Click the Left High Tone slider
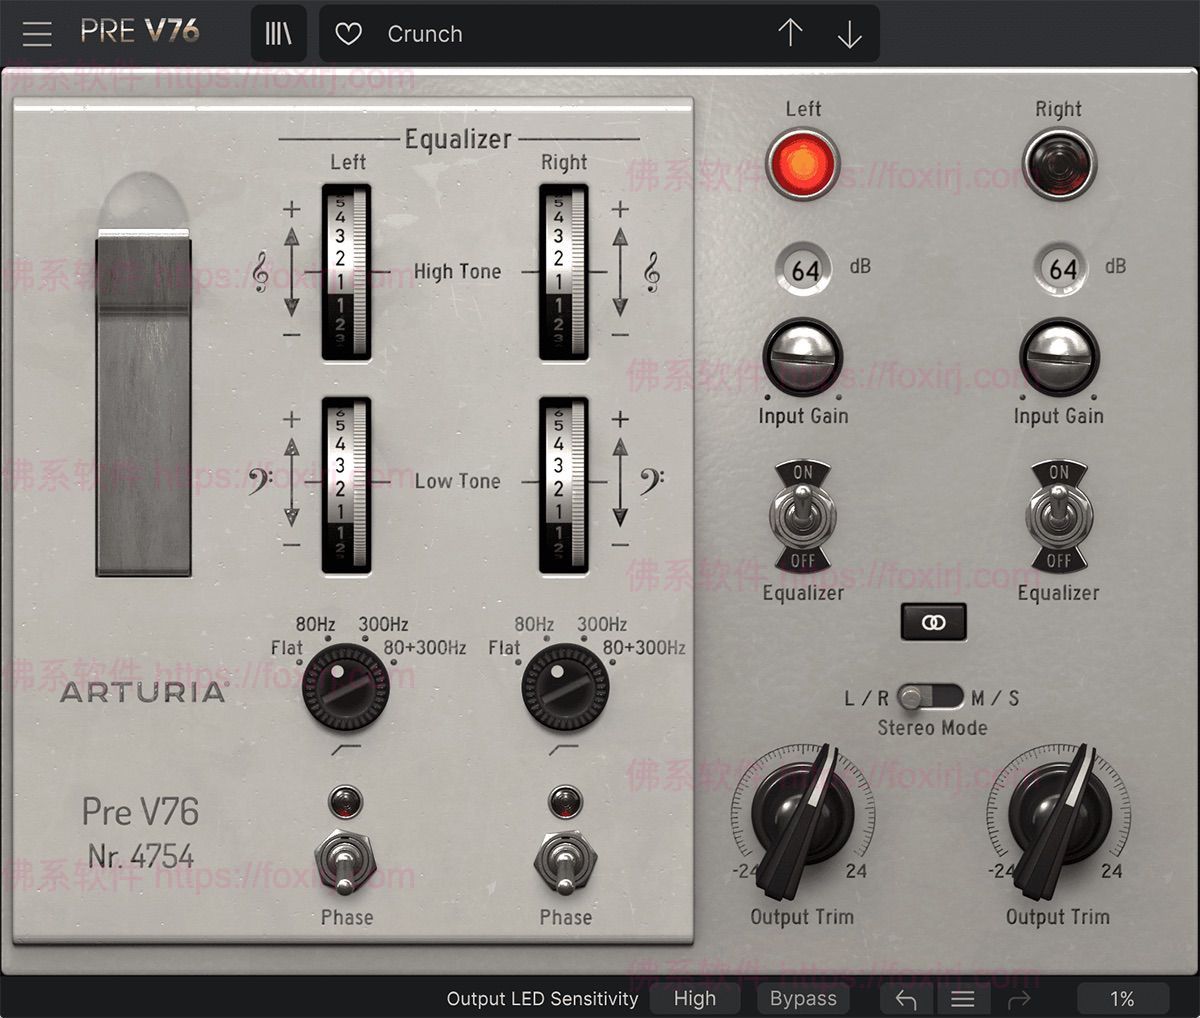Image resolution: width=1200 pixels, height=1018 pixels. (346, 272)
